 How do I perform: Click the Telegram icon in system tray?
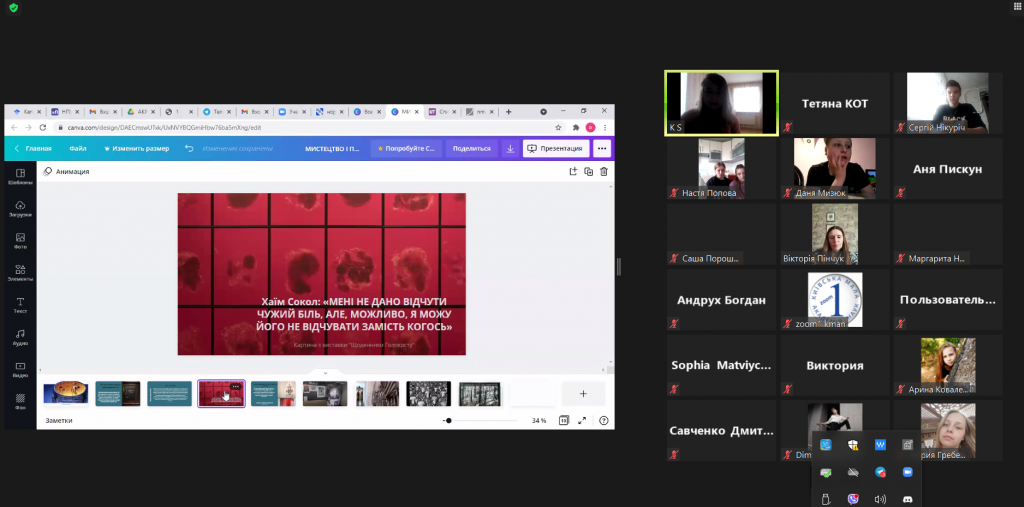pyautogui.click(x=880, y=472)
